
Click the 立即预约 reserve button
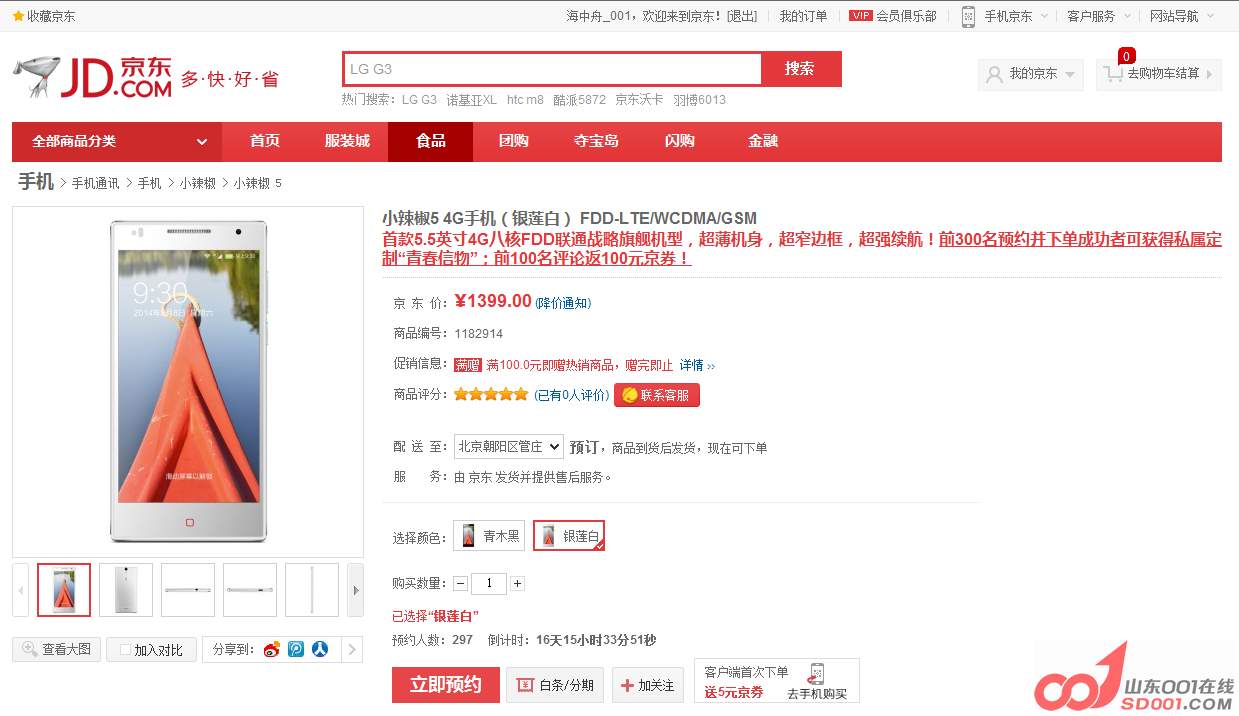click(x=445, y=685)
